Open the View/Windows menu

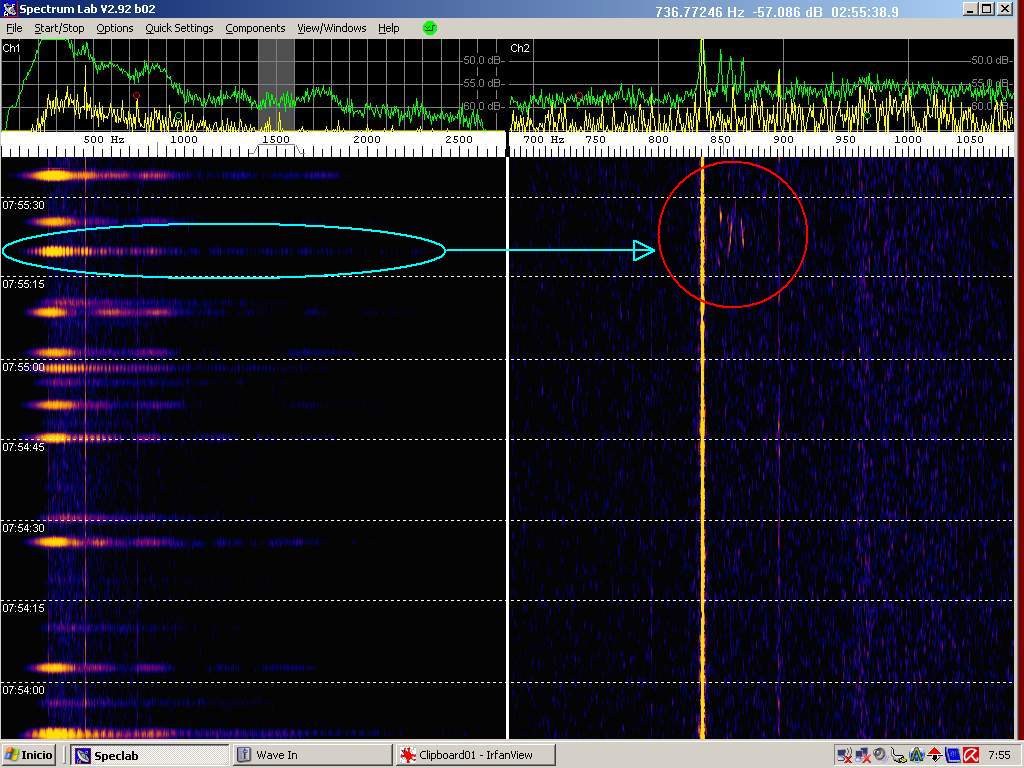[331, 28]
